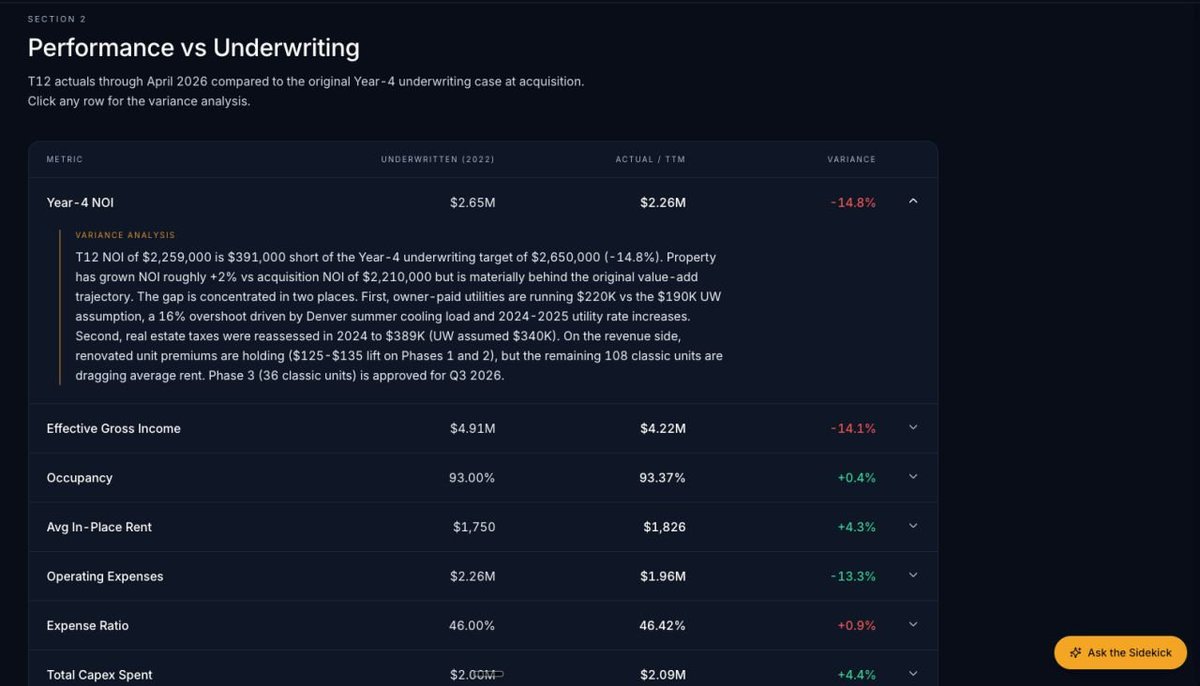1200x686 pixels.
Task: Click the sparkle icon on Sidekick button
Action: pyautogui.click(x=1076, y=653)
